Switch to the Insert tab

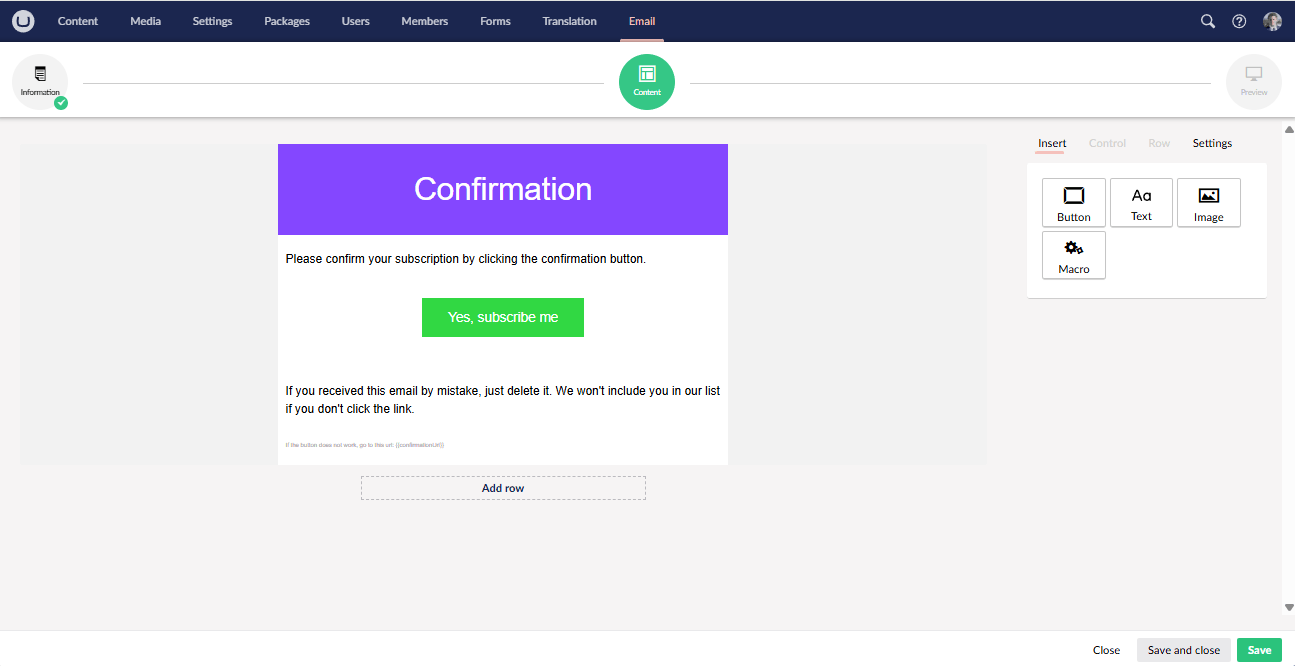point(1051,143)
